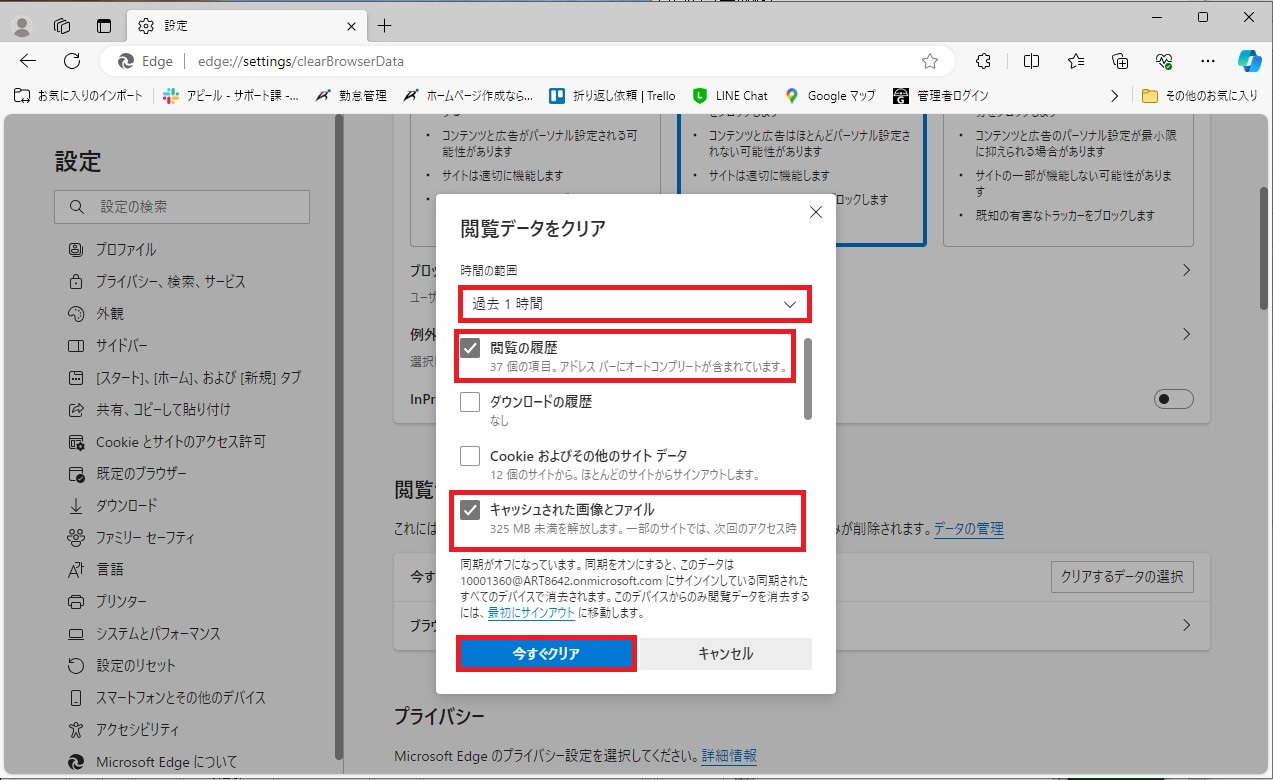Show more bookmarks with the chevron
Image resolution: width=1273 pixels, height=780 pixels.
point(1115,96)
